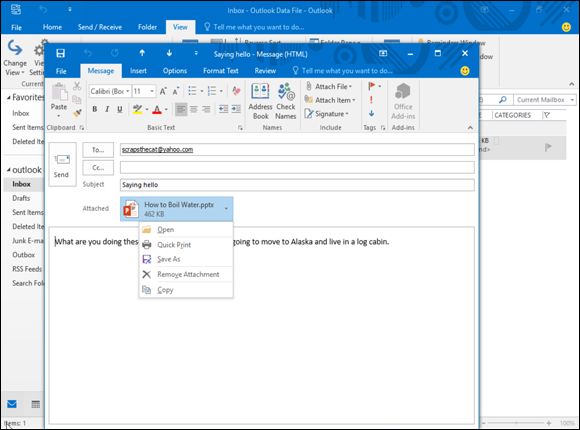Click the numbered list icon
The width and height of the screenshot is (580, 430).
coord(212,91)
